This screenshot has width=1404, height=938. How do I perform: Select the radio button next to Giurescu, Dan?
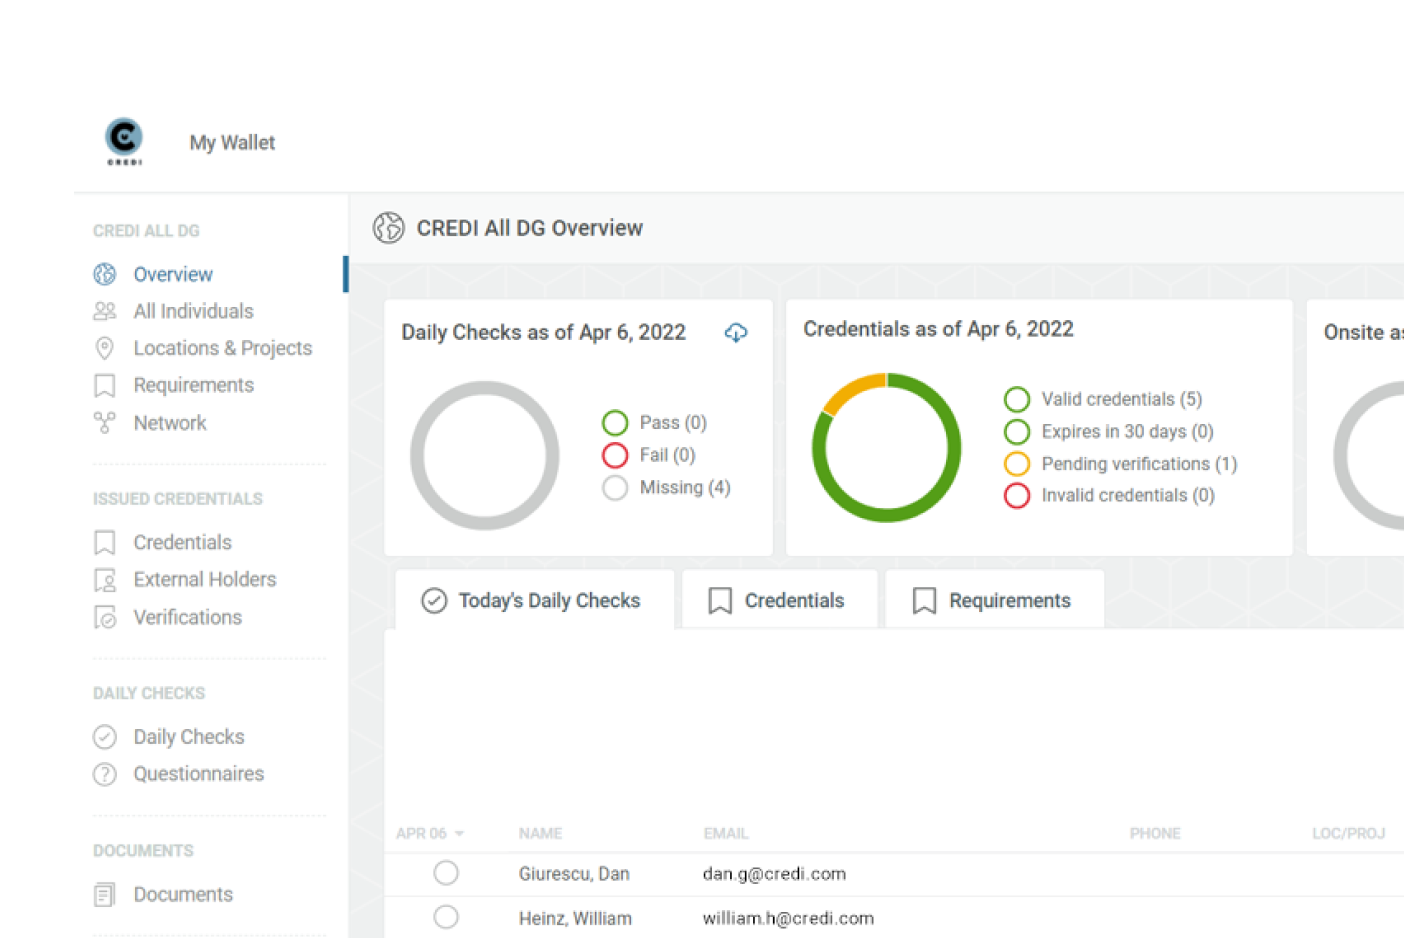click(x=445, y=872)
